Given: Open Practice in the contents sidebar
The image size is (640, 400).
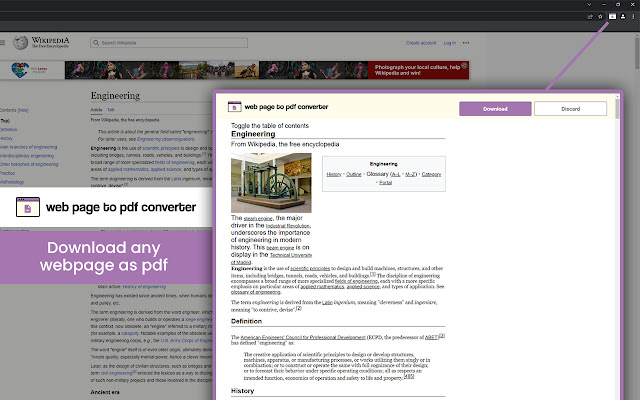Looking at the screenshot, I should 7,173.
